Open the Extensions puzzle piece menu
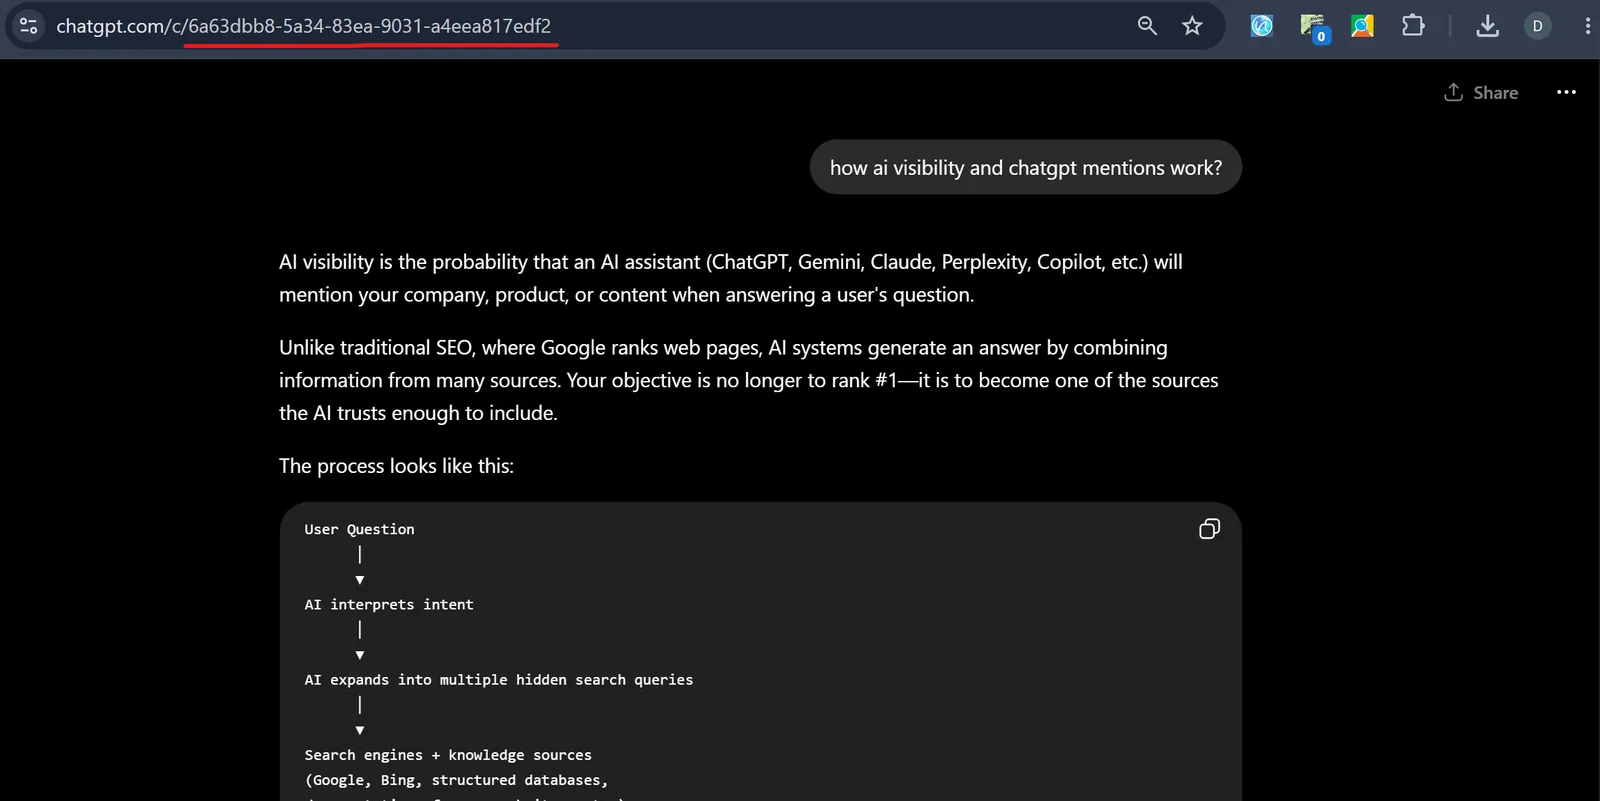1600x801 pixels. point(1413,26)
